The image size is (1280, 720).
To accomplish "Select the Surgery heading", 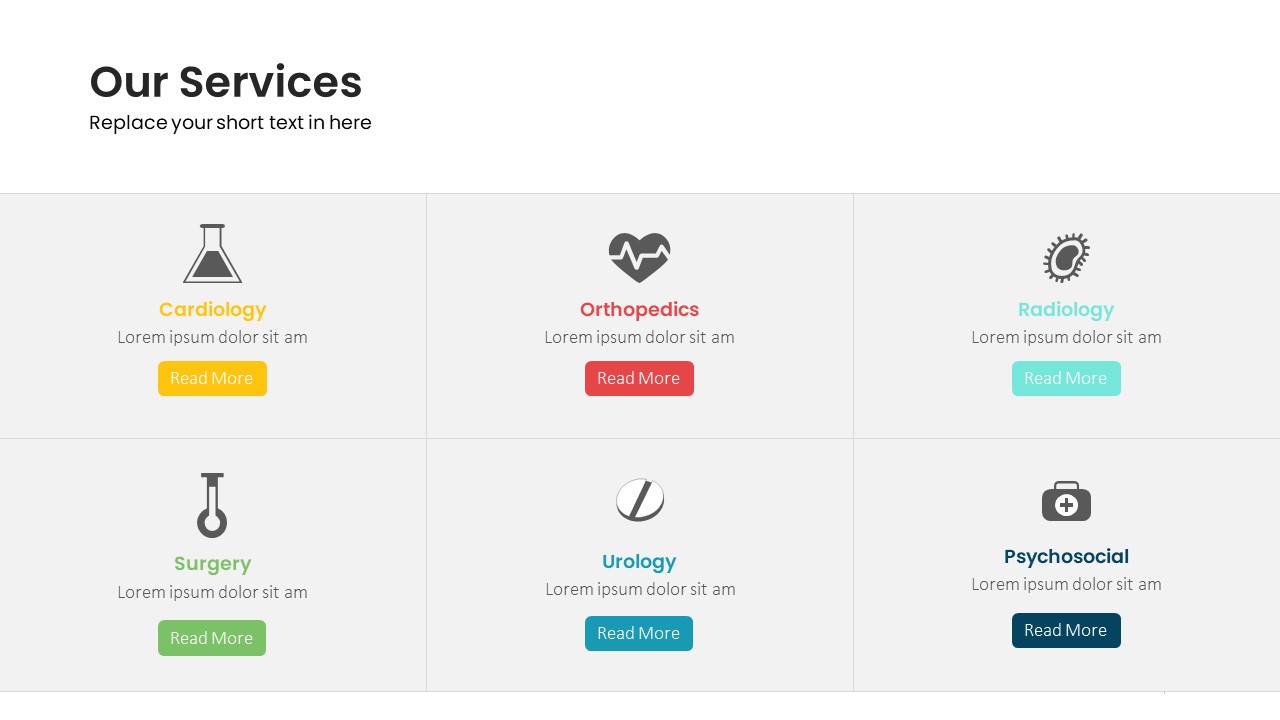I will [x=212, y=564].
